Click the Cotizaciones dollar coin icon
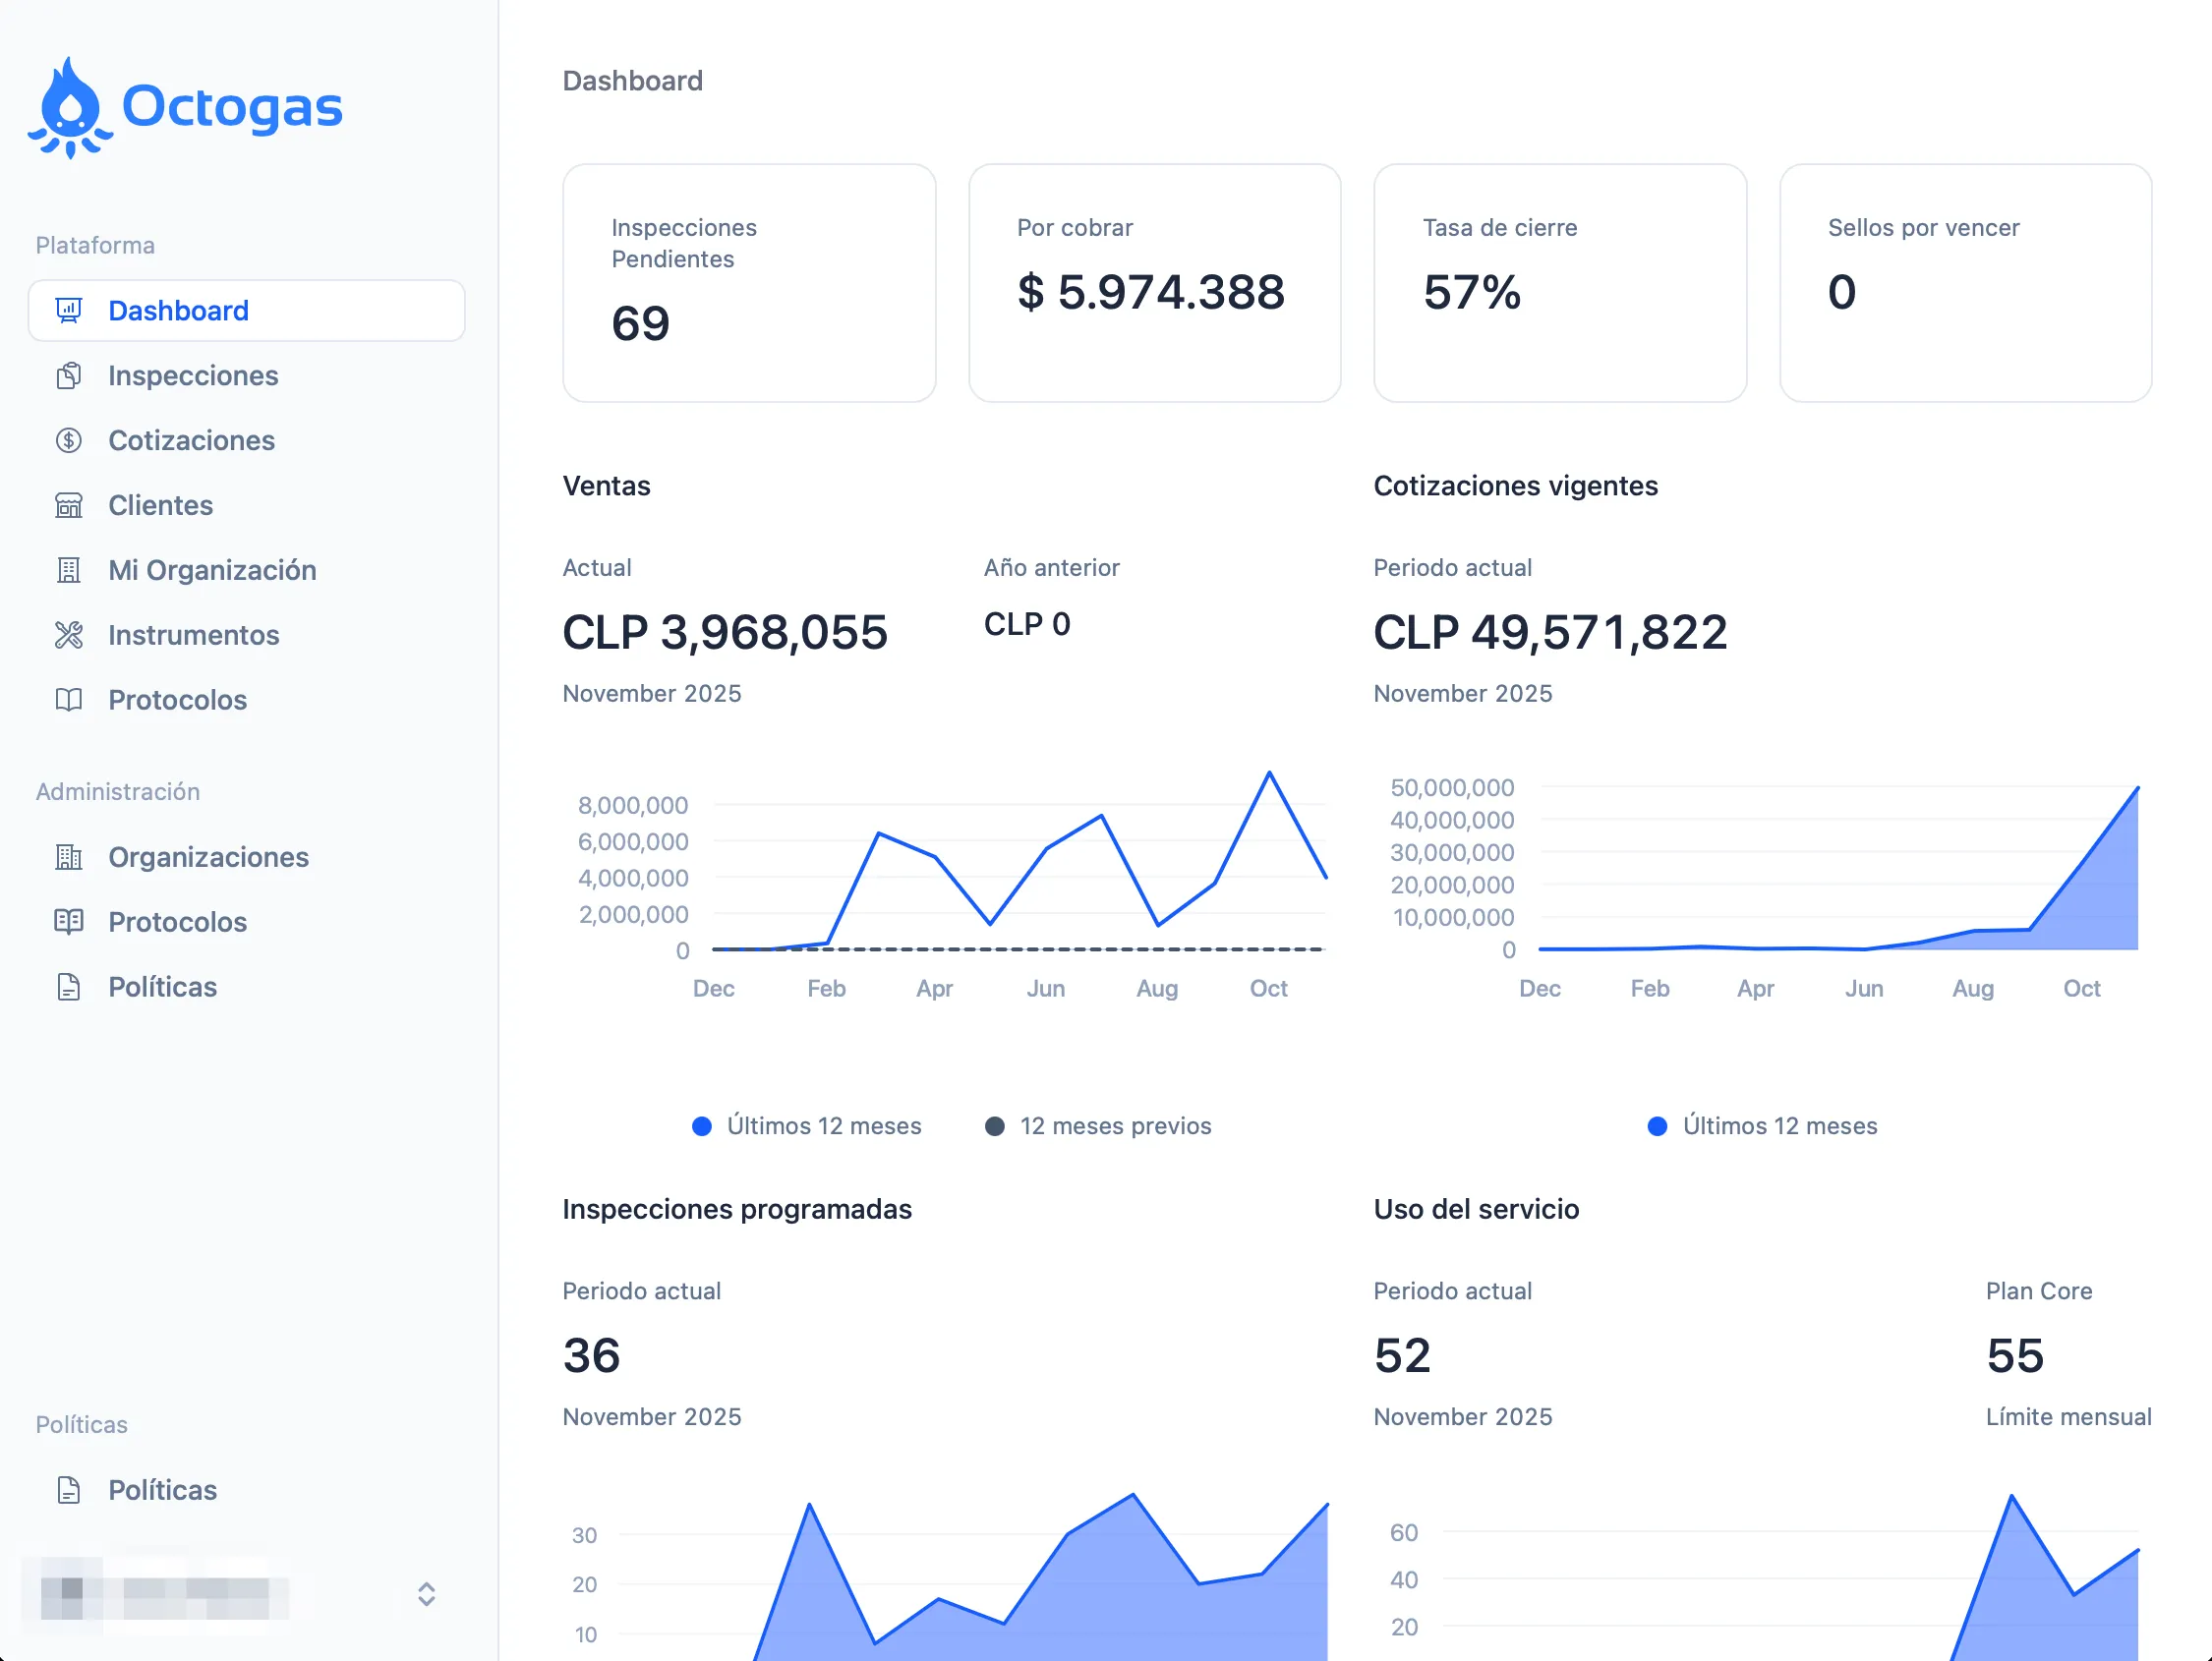2212x1661 pixels. tap(68, 441)
